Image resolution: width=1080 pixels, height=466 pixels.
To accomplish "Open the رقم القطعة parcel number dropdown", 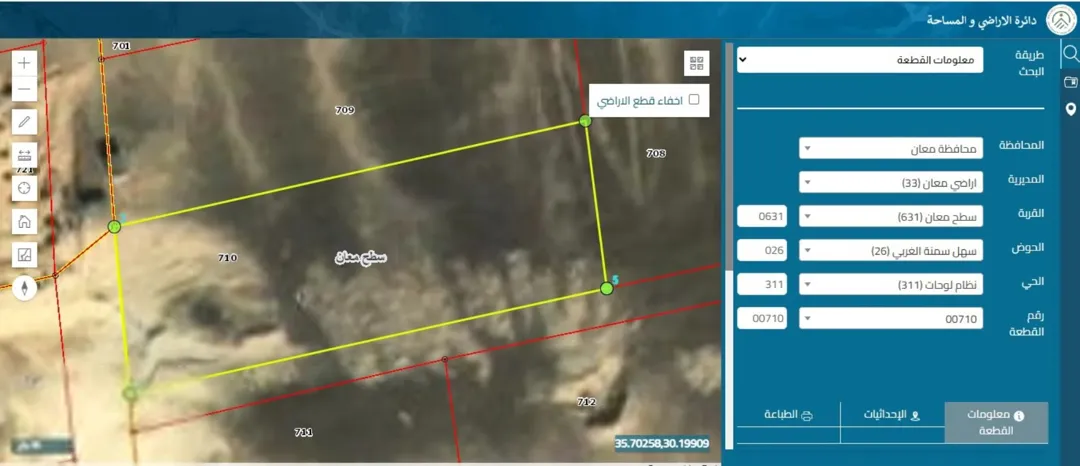I will tap(891, 318).
